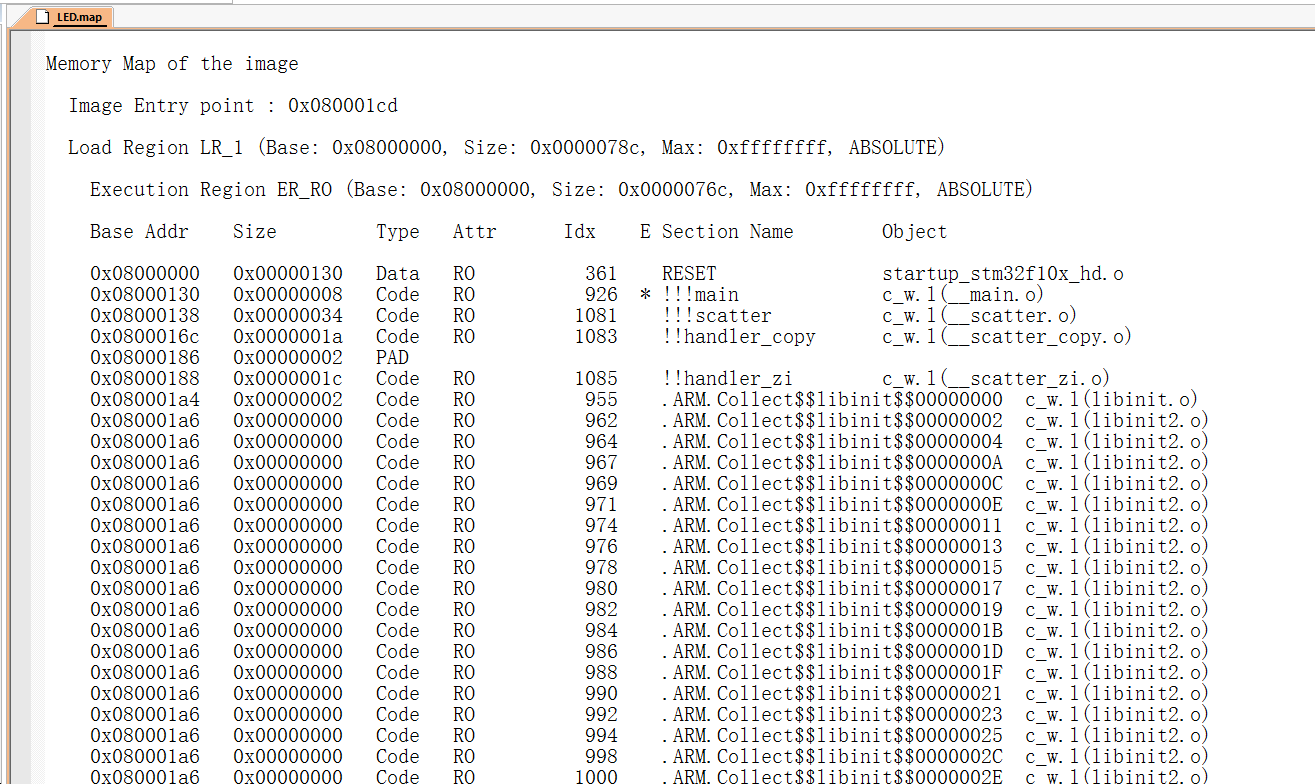Click the 'Execution Region ER_RO' text
Image resolution: width=1315 pixels, height=784 pixels.
pos(211,190)
